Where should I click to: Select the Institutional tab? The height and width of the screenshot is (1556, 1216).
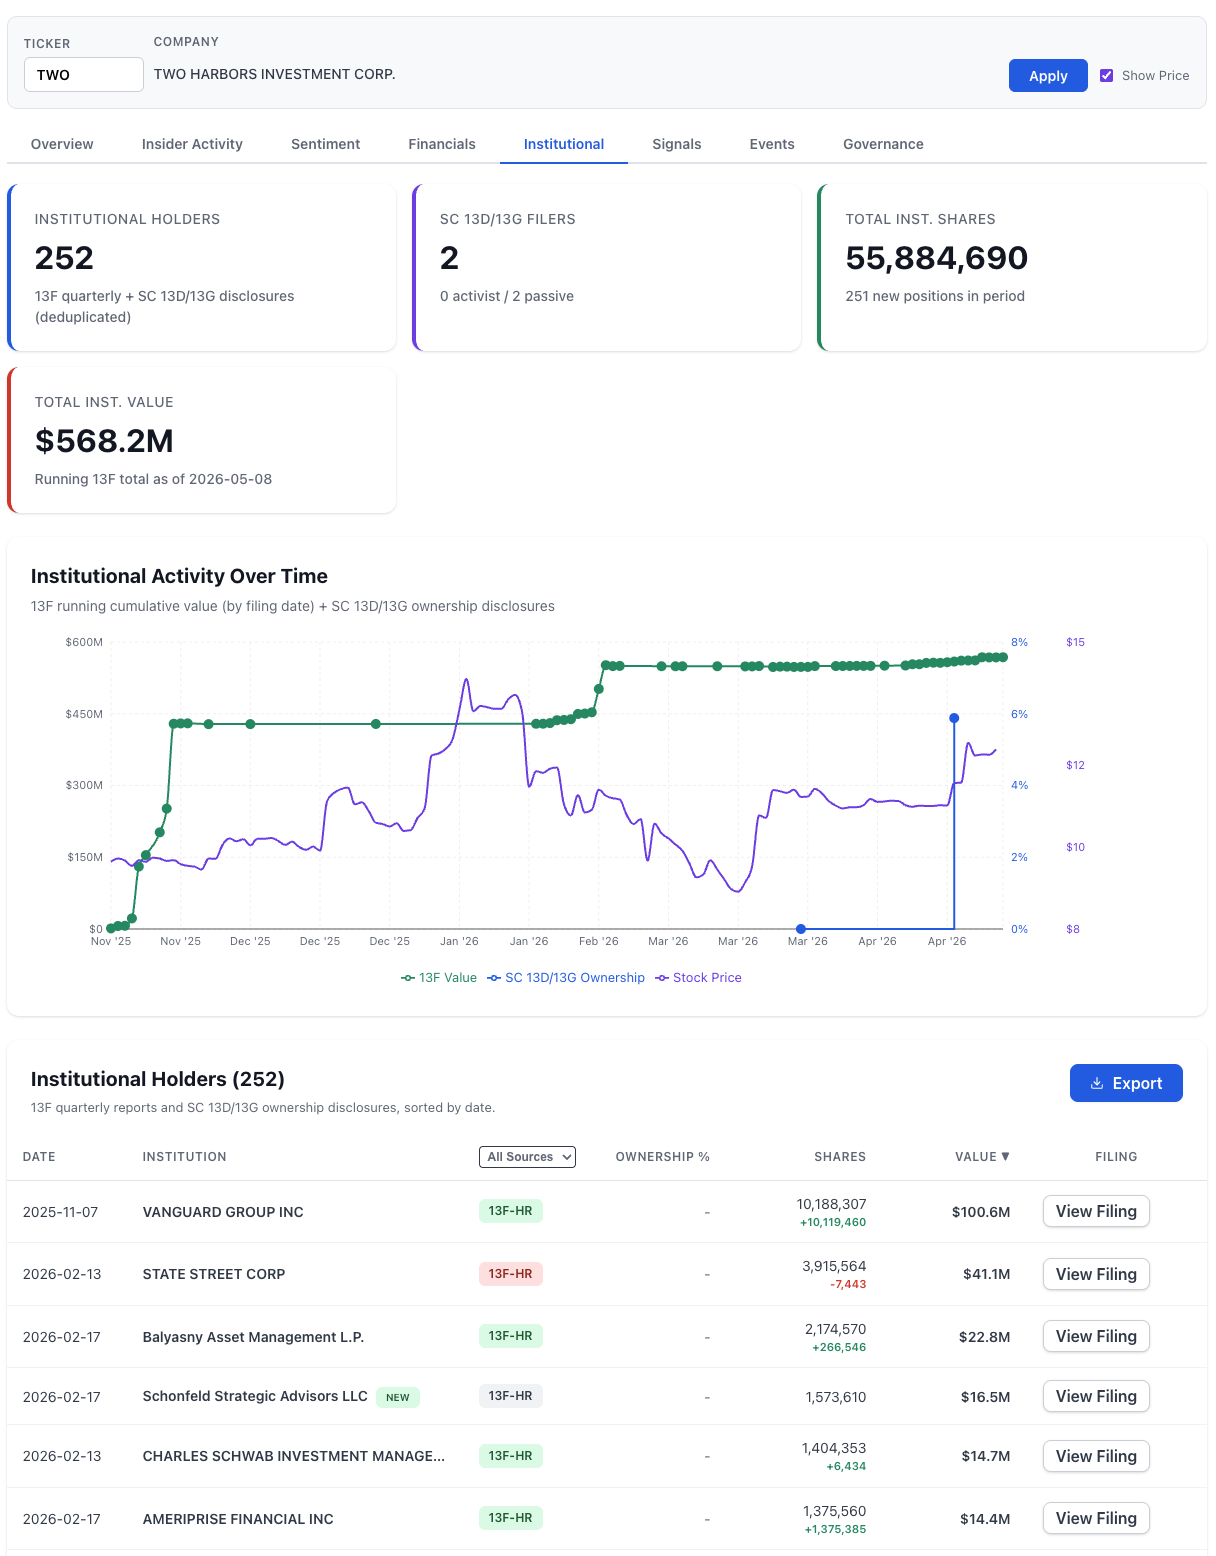(564, 144)
